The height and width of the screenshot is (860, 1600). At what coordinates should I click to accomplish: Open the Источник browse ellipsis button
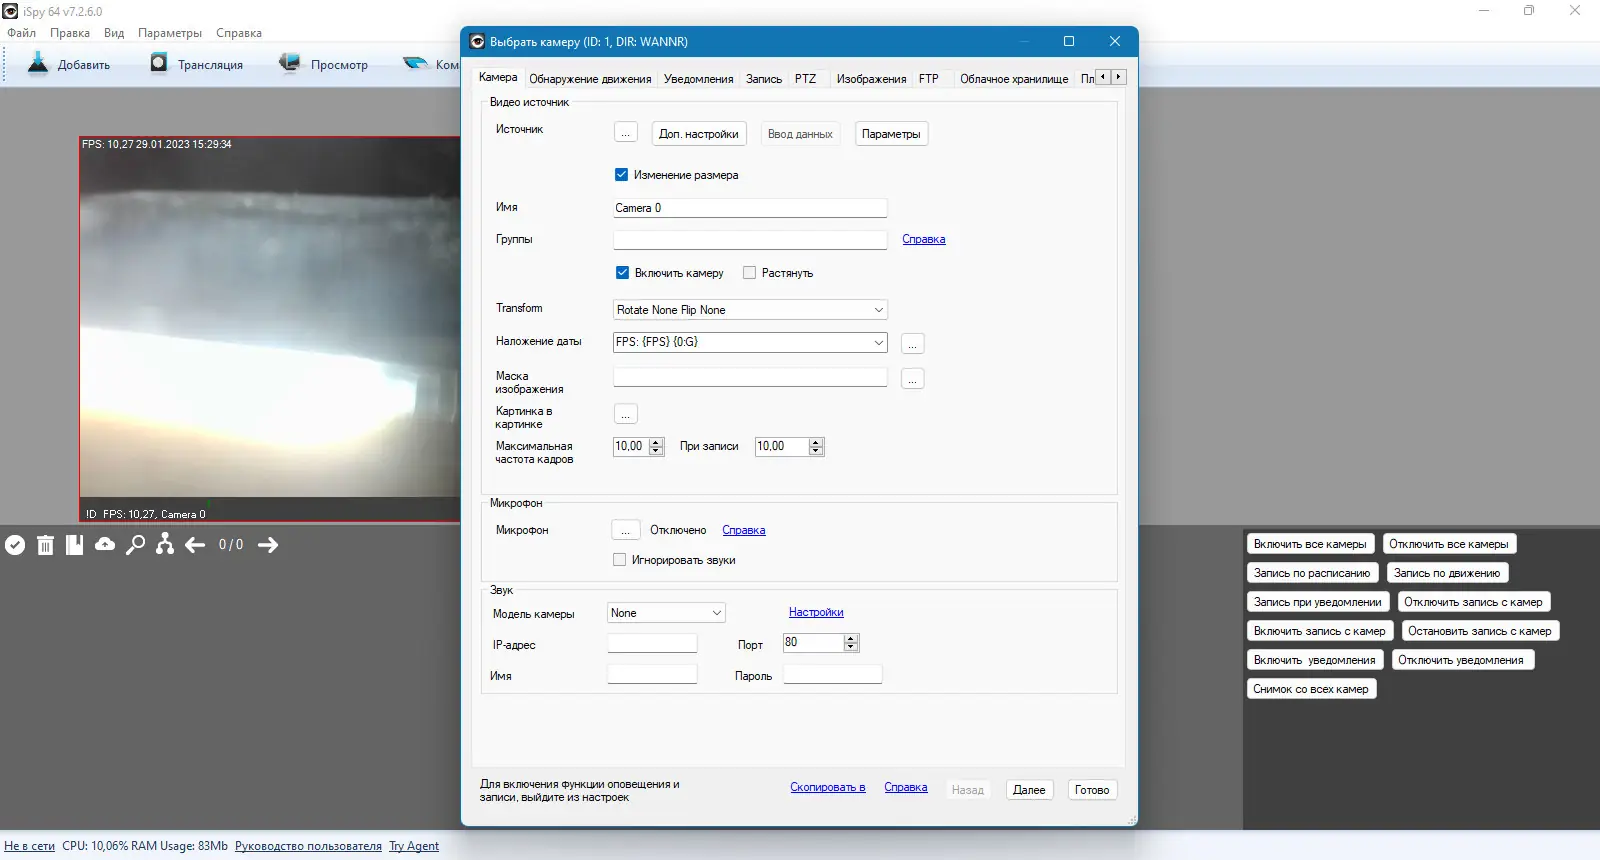625,134
